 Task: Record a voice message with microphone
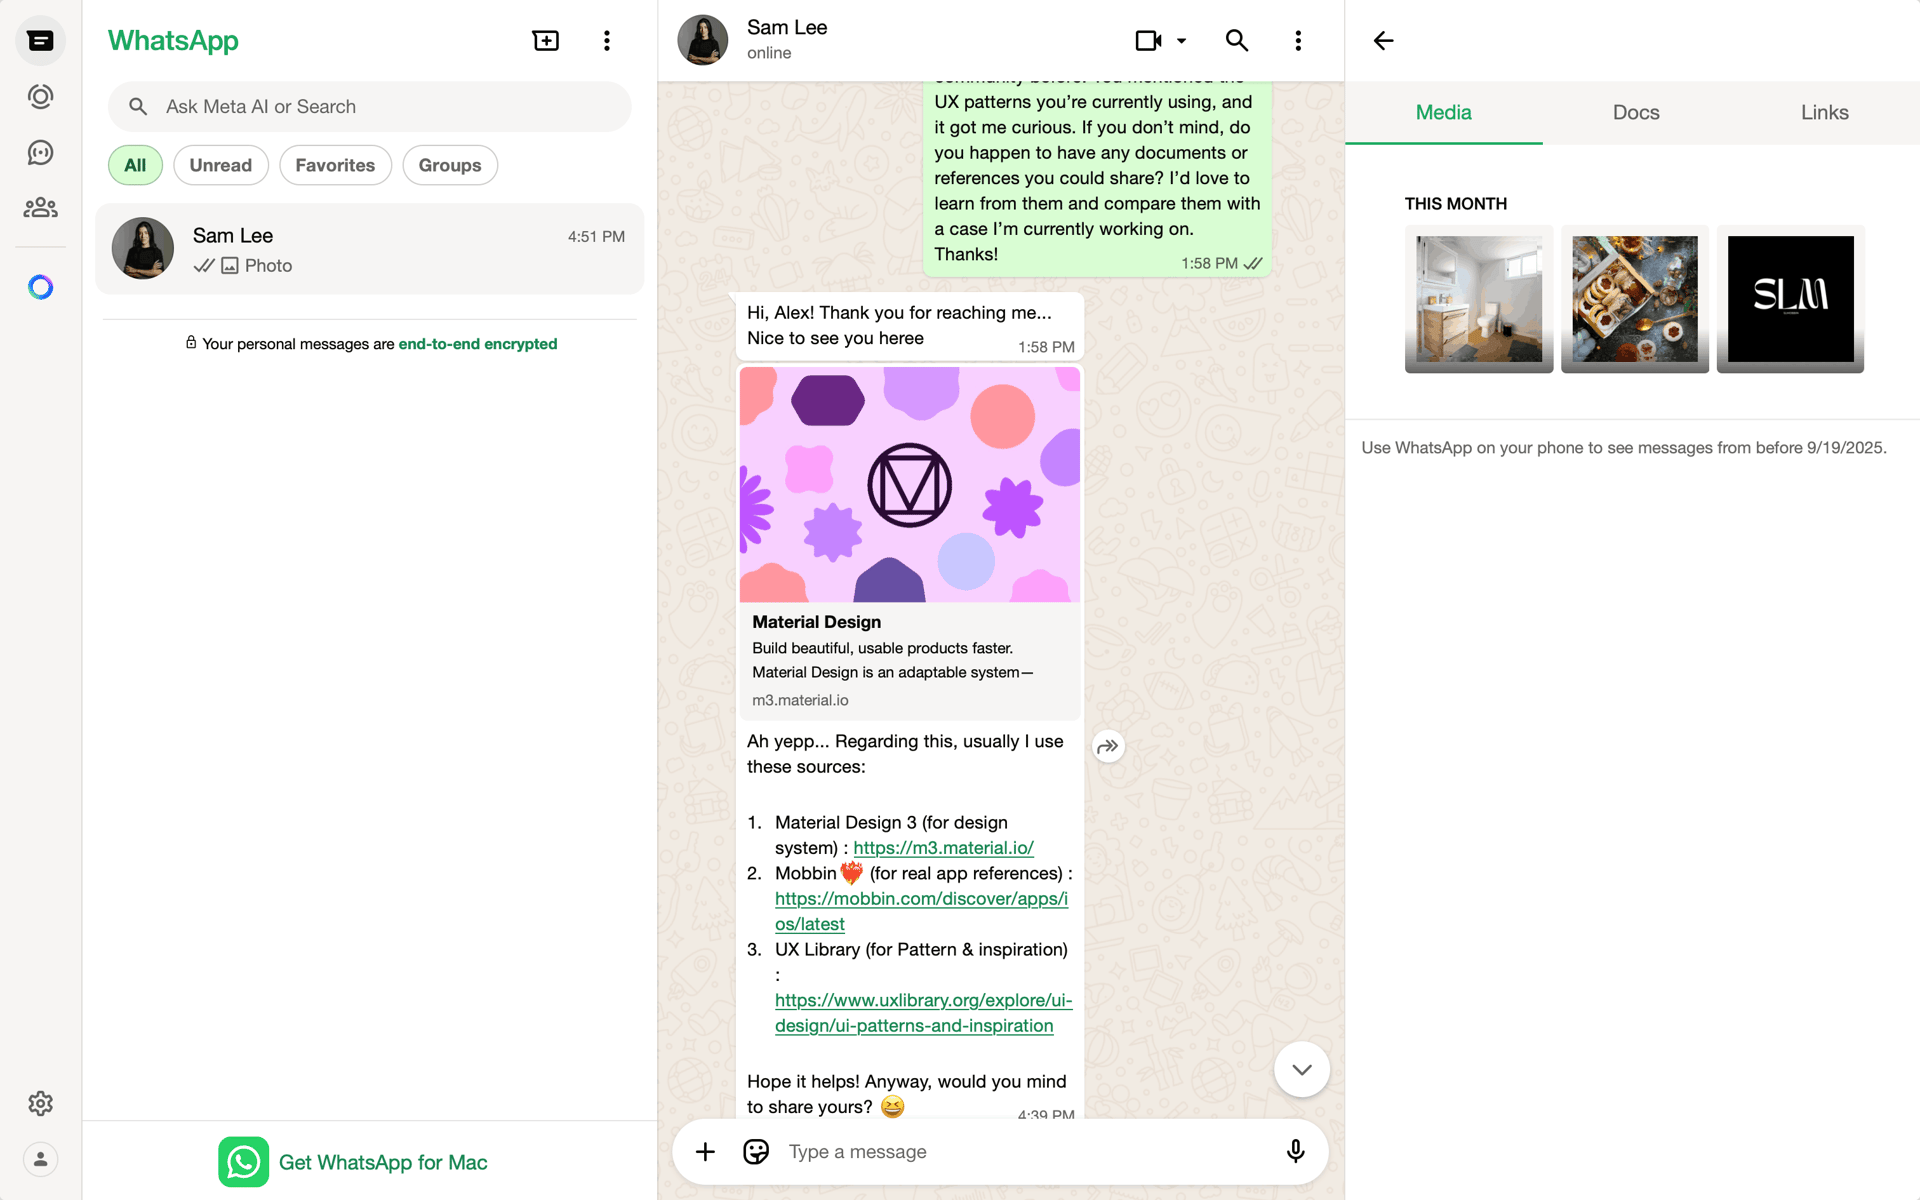point(1295,1152)
